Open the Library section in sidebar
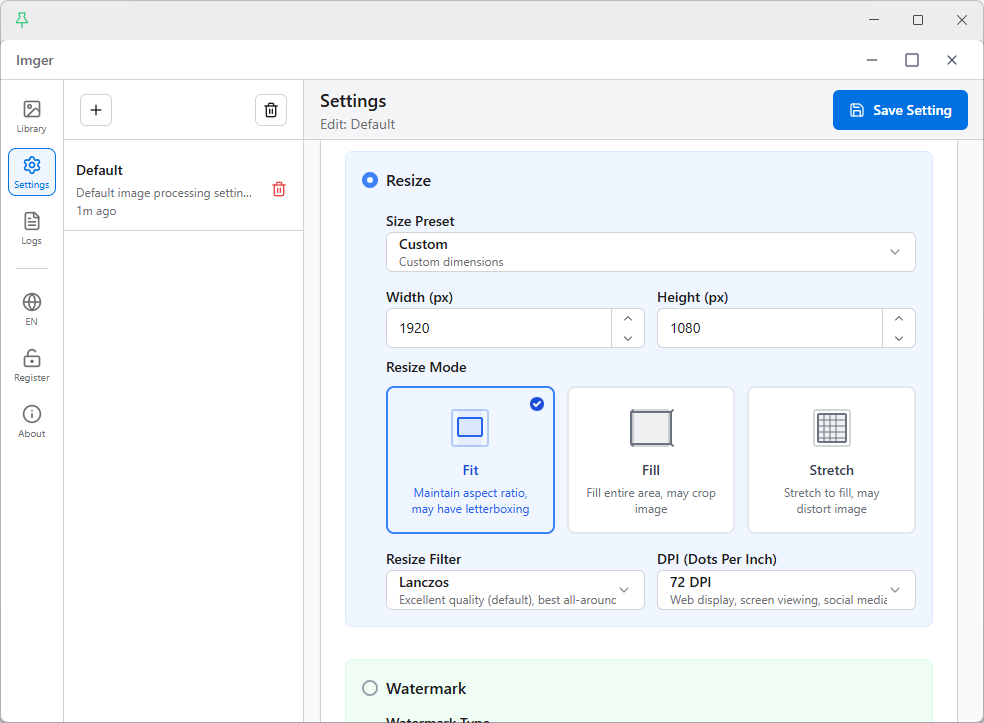984x723 pixels. pos(32,116)
